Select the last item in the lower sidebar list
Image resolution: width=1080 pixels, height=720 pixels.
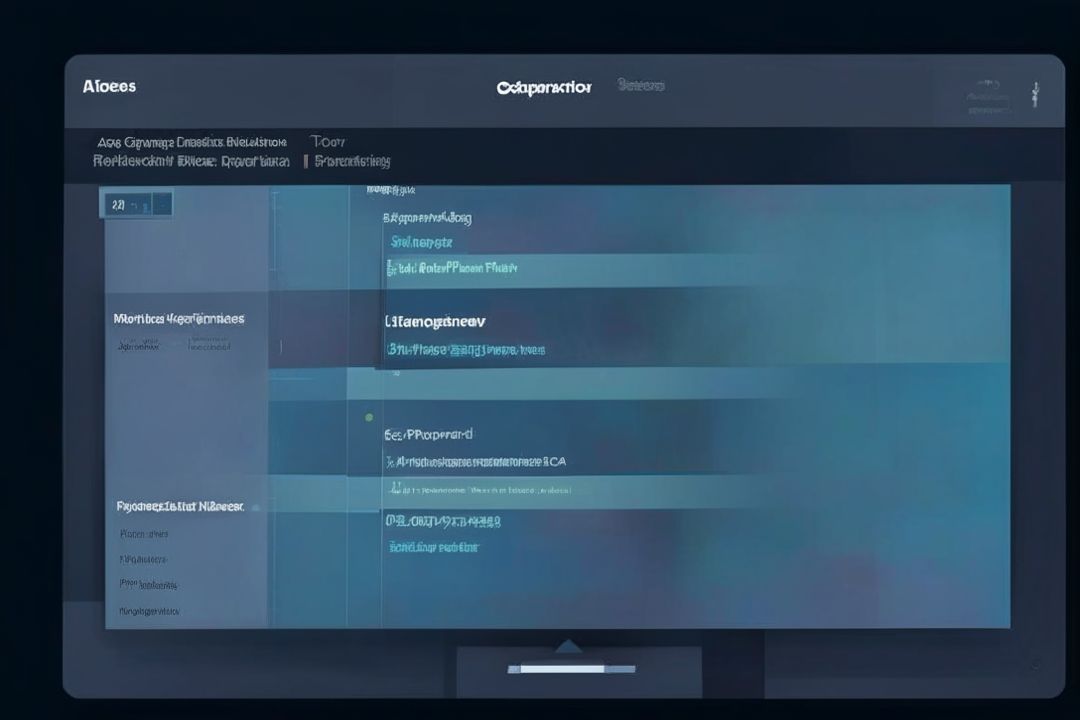tap(149, 610)
